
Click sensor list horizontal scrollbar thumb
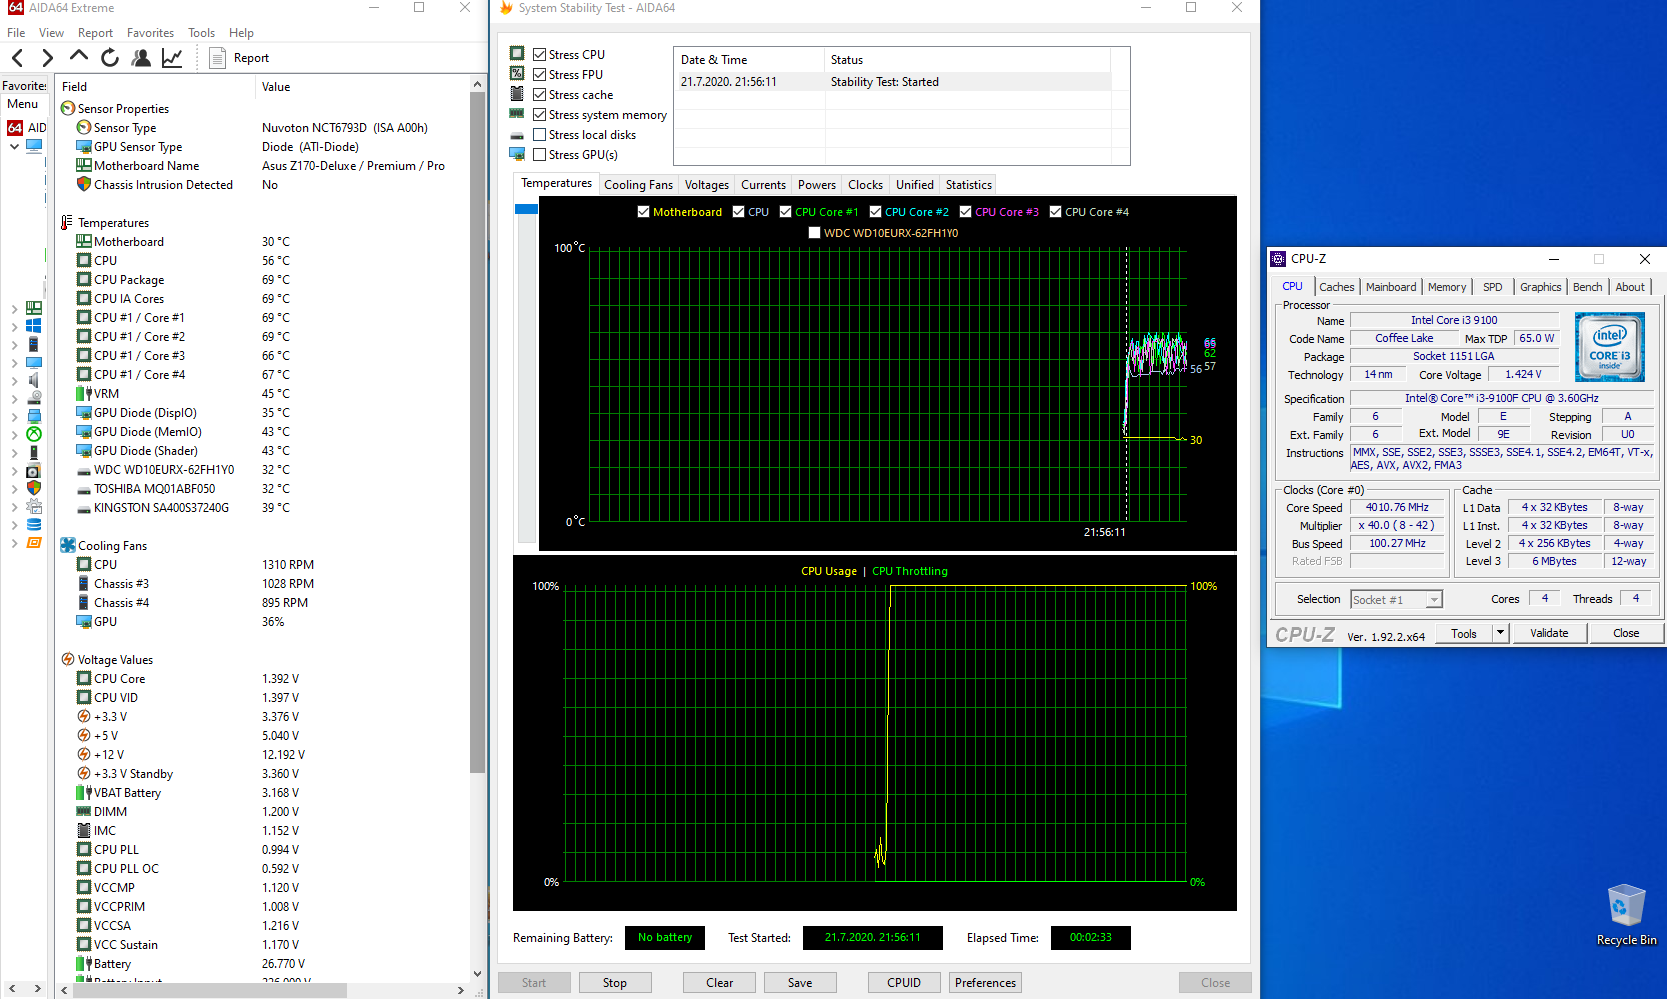(x=209, y=990)
